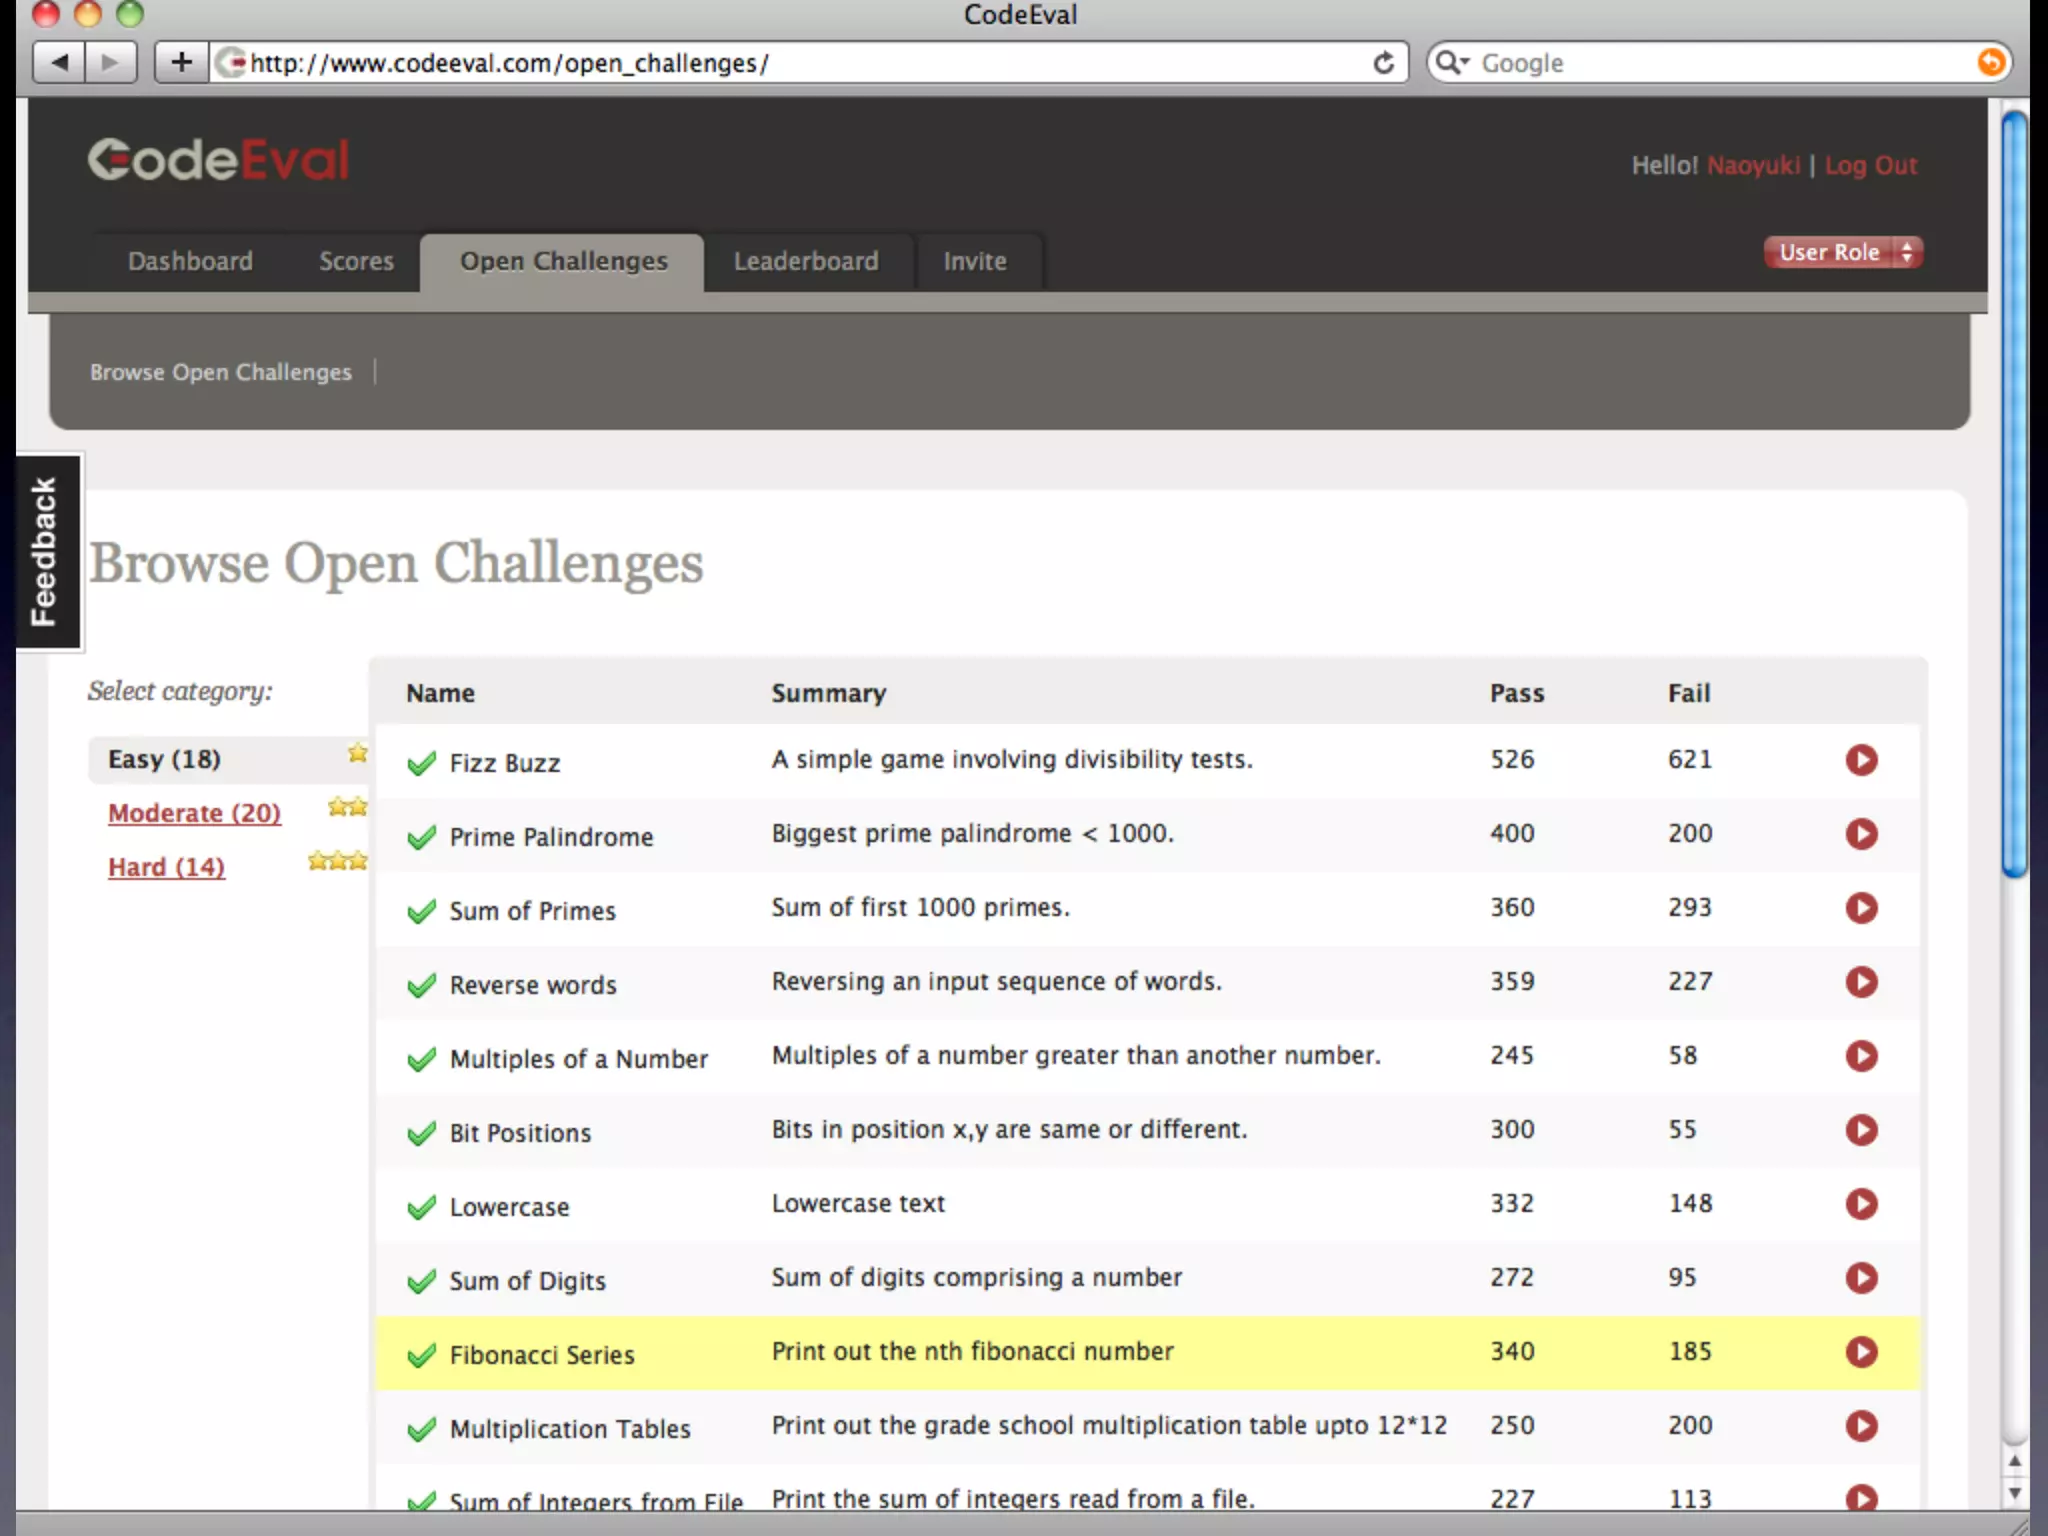2048x1536 pixels.
Task: Click the 'Lowercase text' summary
Action: point(858,1203)
